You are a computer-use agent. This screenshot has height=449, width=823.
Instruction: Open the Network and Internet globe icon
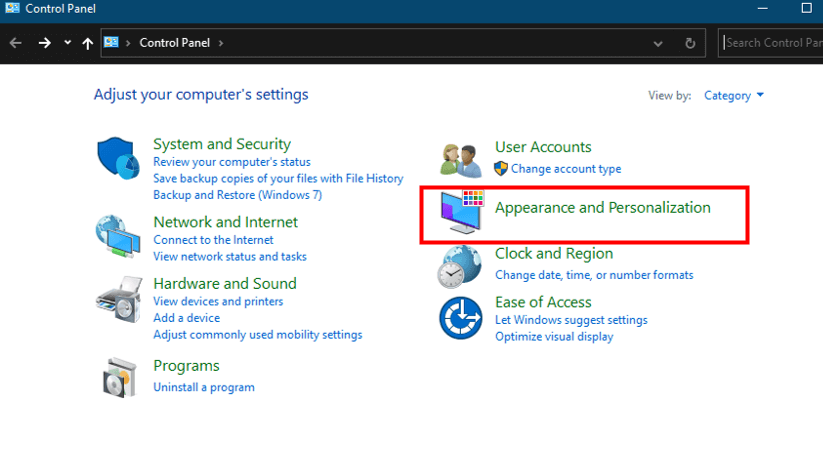[118, 236]
